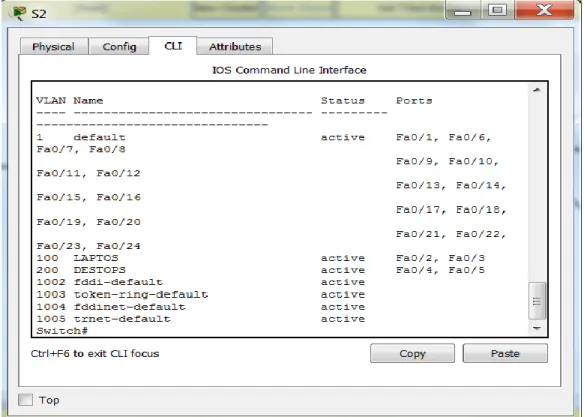Click the 'trnet-default' entry
584x417 pixels.
(122, 319)
